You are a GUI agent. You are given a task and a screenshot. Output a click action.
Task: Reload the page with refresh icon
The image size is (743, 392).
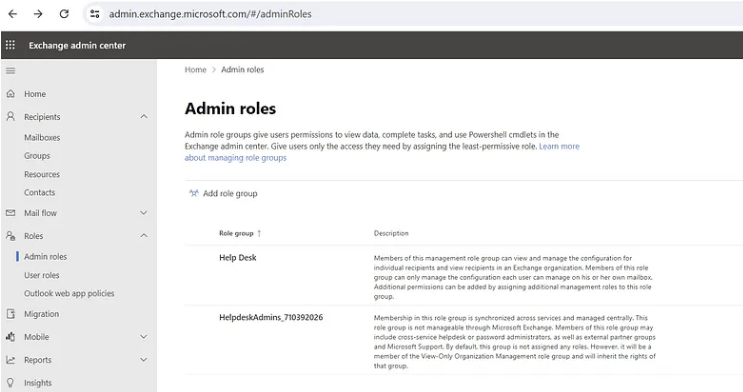tap(64, 14)
